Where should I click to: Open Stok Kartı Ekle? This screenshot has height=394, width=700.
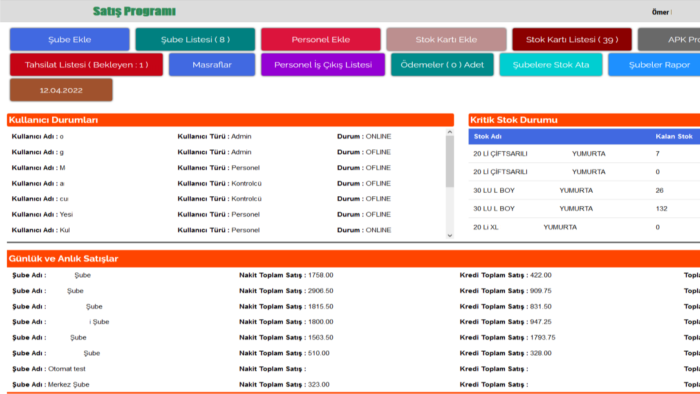[x=446, y=40]
